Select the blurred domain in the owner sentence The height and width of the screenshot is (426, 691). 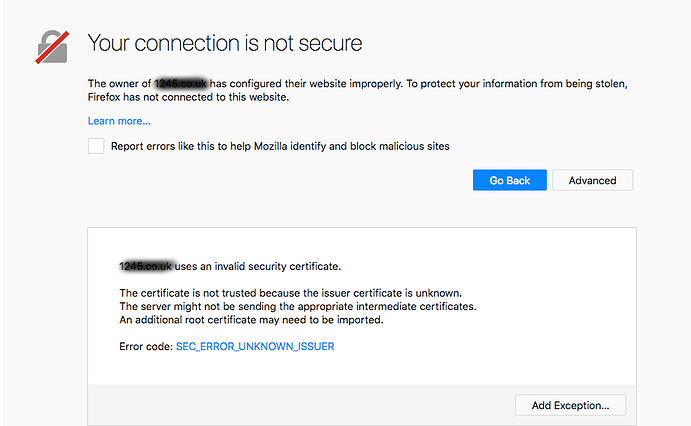coord(181,84)
